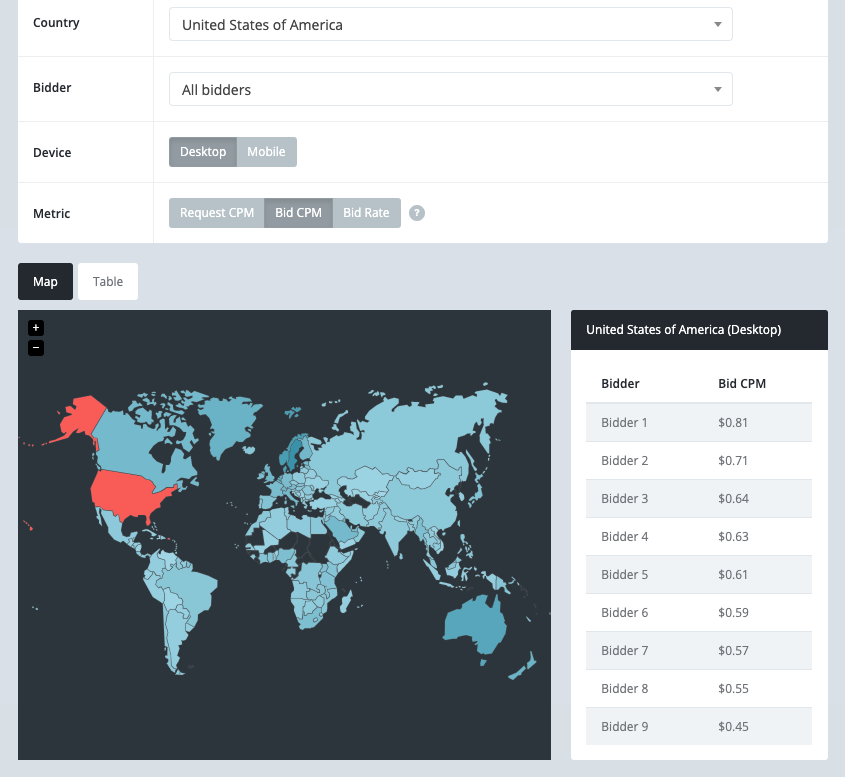Select the Map view tab
The image size is (845, 777).
click(x=44, y=281)
